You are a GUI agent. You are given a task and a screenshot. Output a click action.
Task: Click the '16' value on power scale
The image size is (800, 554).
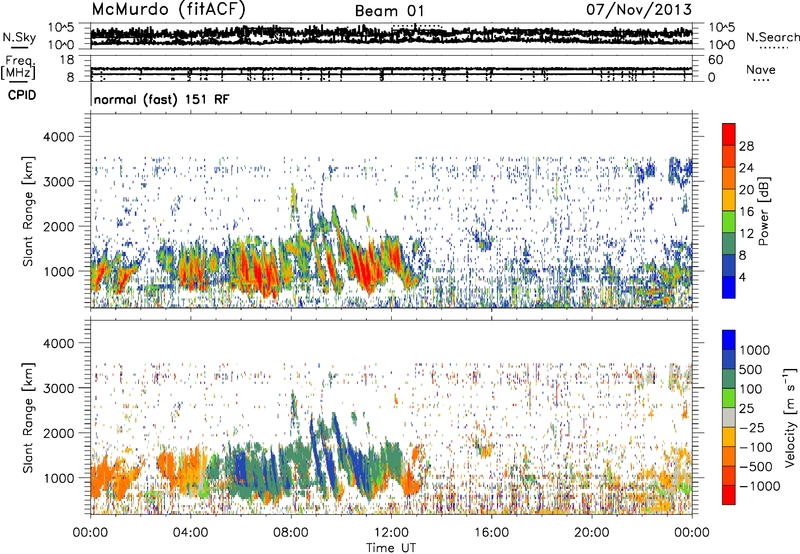point(746,212)
